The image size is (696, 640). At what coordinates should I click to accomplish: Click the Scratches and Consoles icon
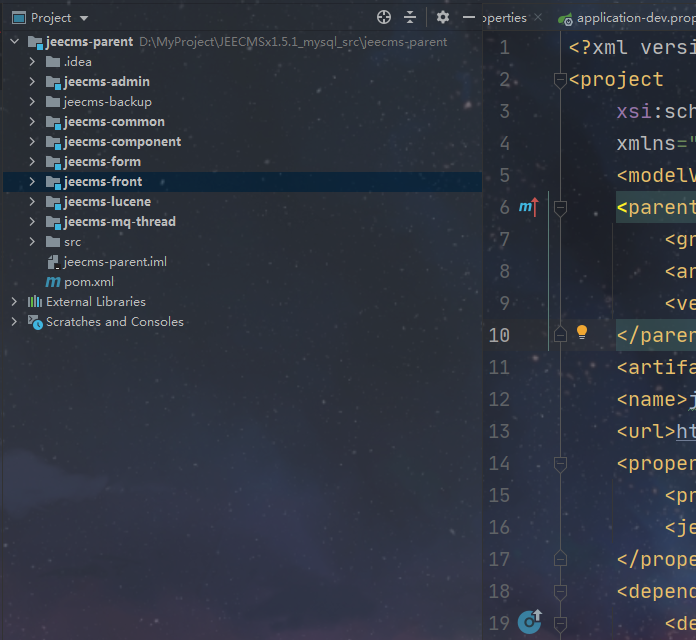[35, 322]
